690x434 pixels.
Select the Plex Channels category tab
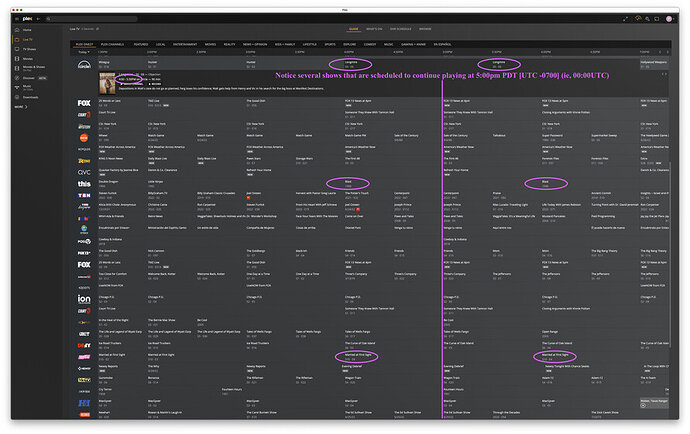click(112, 44)
